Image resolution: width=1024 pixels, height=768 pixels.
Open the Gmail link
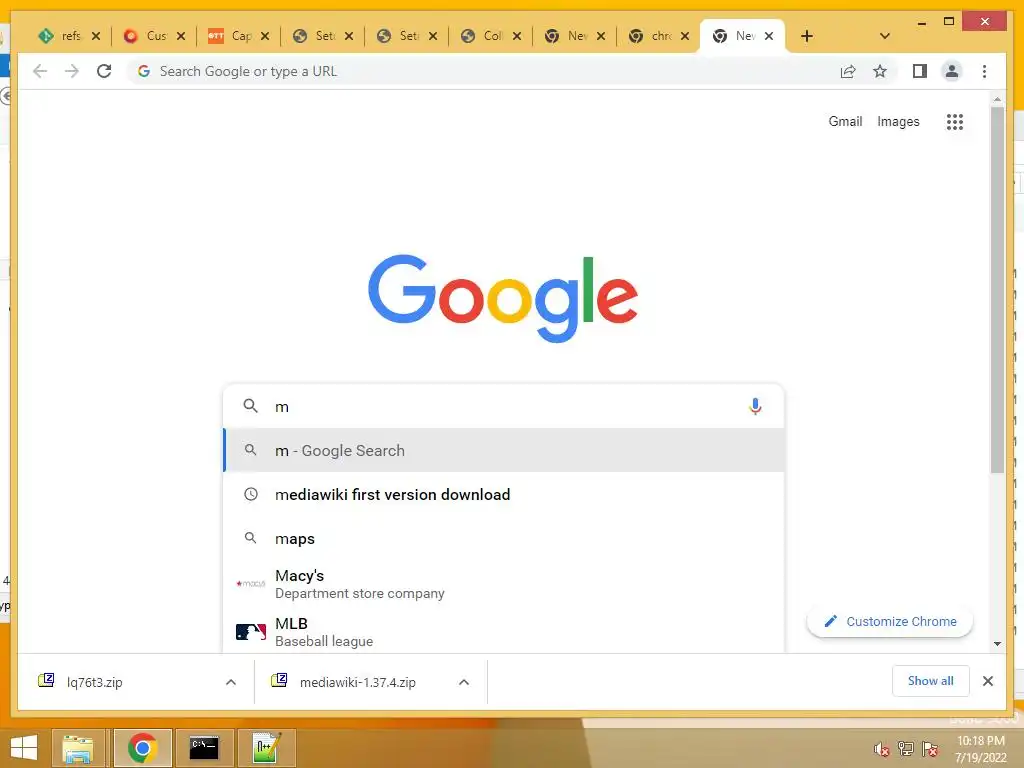pos(845,121)
